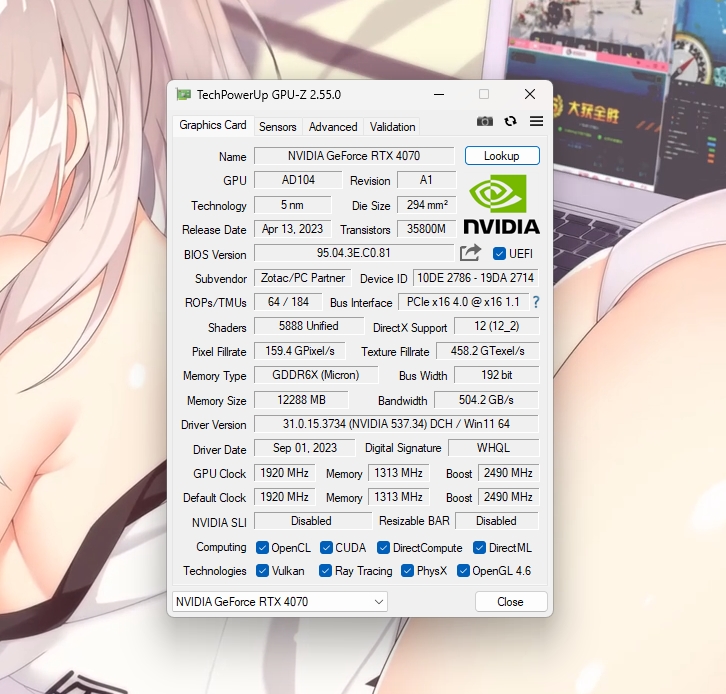The image size is (726, 694).
Task: Switch to the Validation tab
Action: [x=392, y=127]
